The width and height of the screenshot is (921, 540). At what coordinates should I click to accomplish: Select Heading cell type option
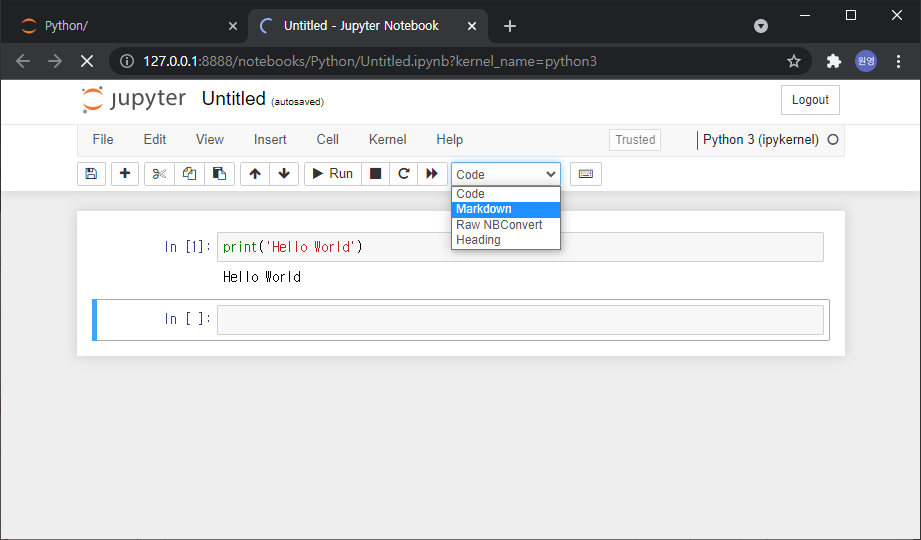coord(506,240)
